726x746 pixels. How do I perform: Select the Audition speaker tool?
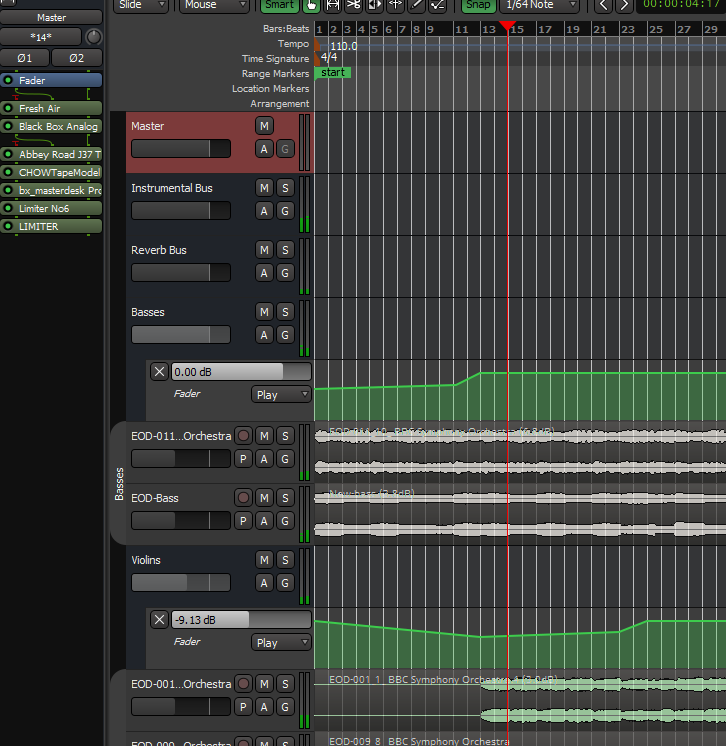point(374,4)
